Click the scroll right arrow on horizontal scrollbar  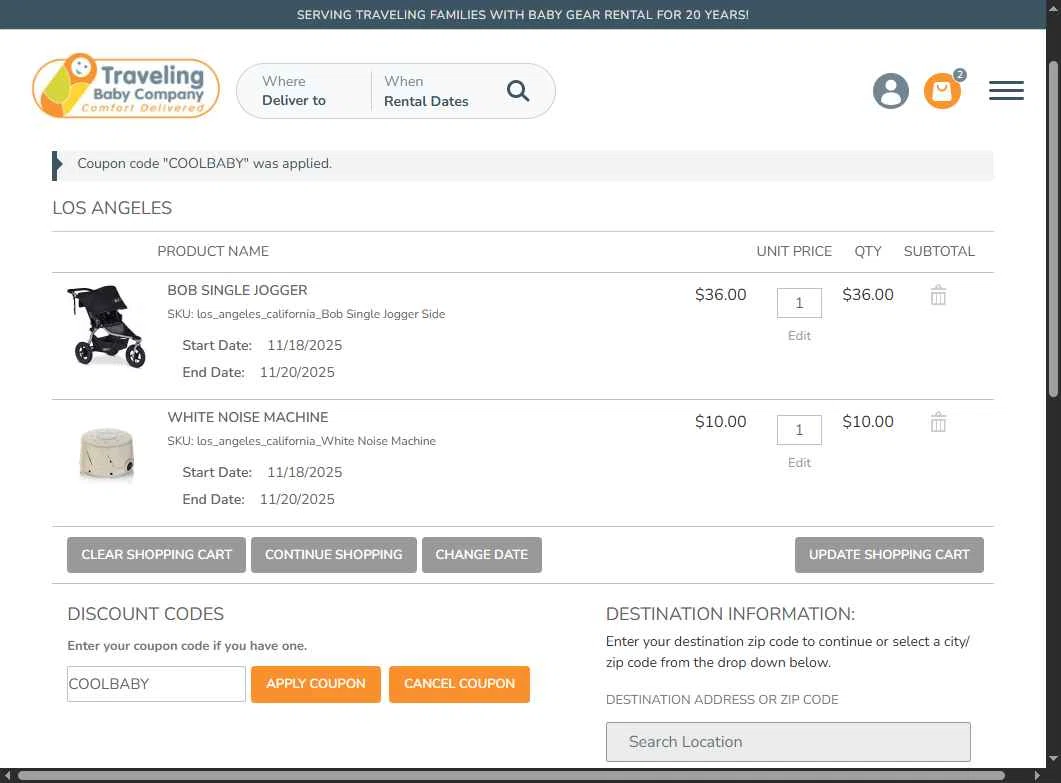pyautogui.click(x=1037, y=776)
